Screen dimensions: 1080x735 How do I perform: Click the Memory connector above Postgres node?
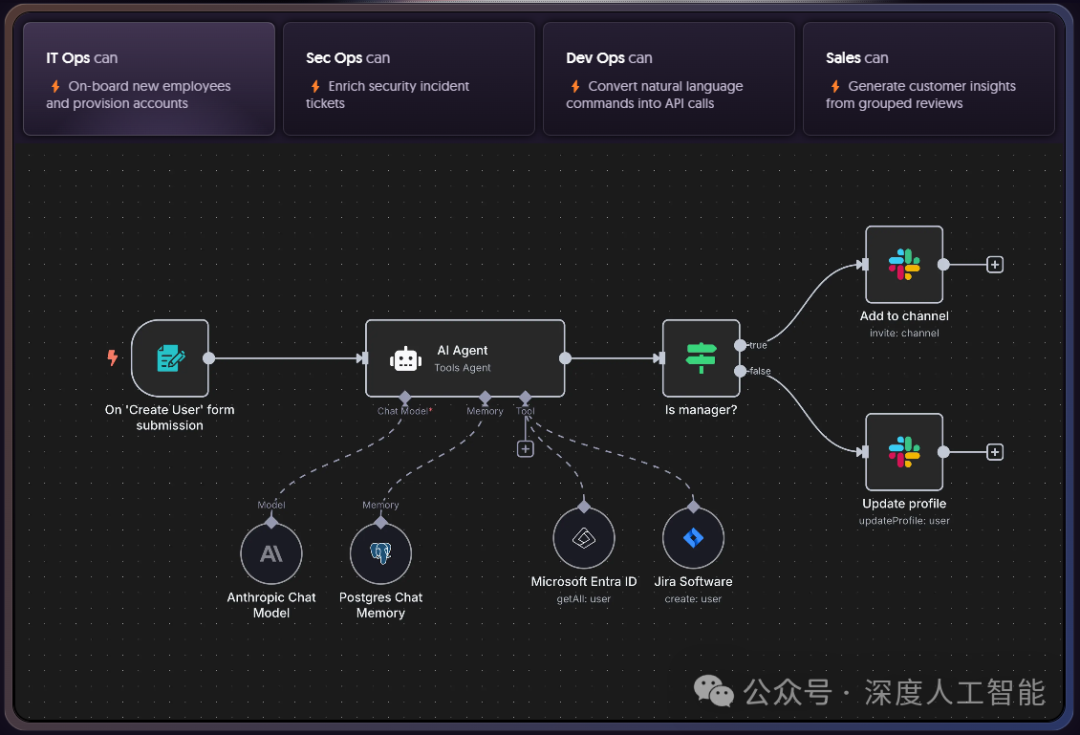click(381, 522)
